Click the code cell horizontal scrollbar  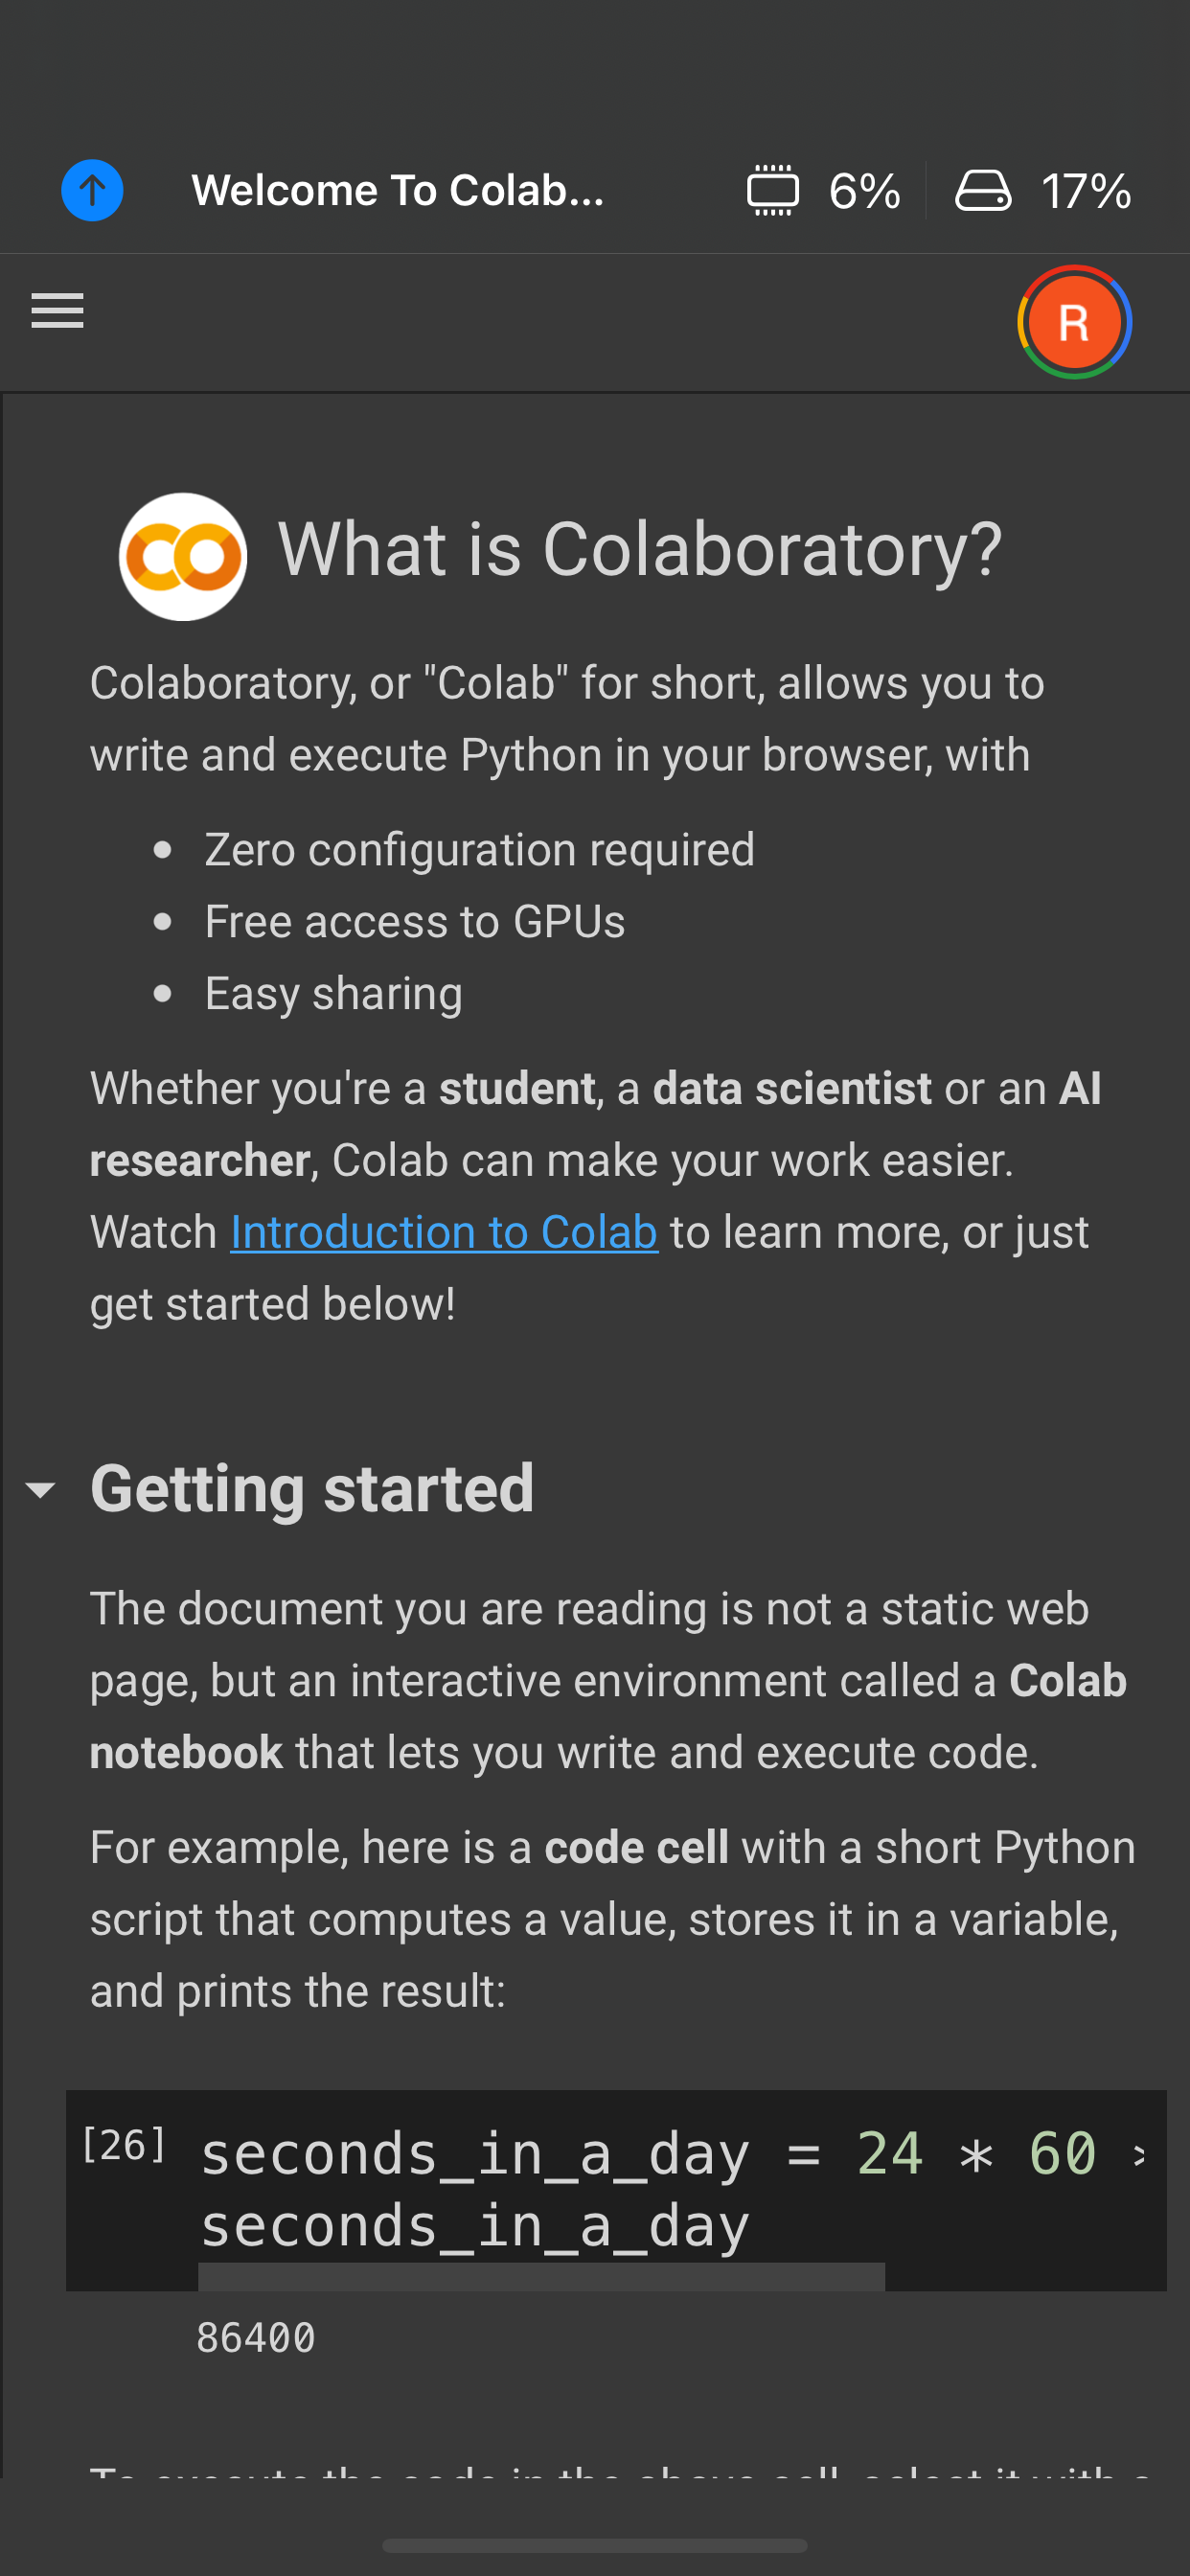[541, 2277]
